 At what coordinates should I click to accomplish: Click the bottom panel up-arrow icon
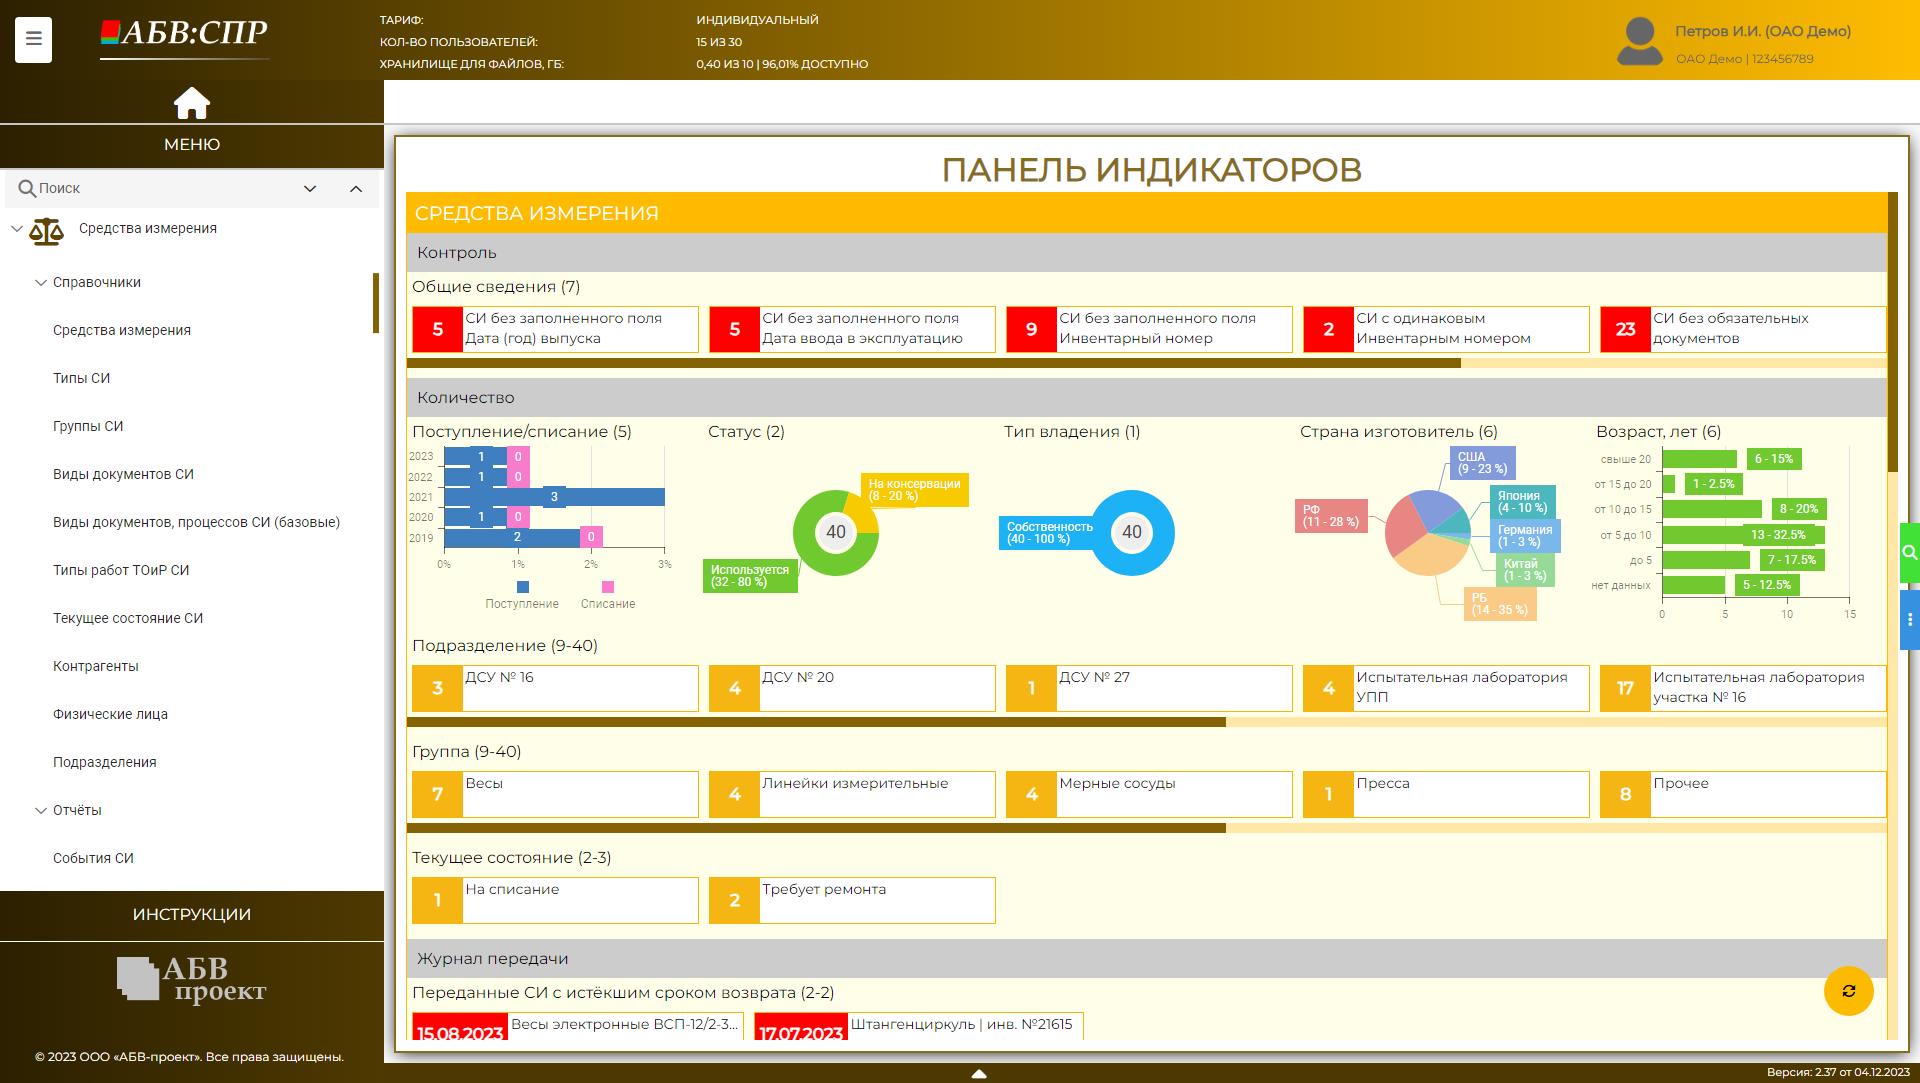coord(979,1073)
